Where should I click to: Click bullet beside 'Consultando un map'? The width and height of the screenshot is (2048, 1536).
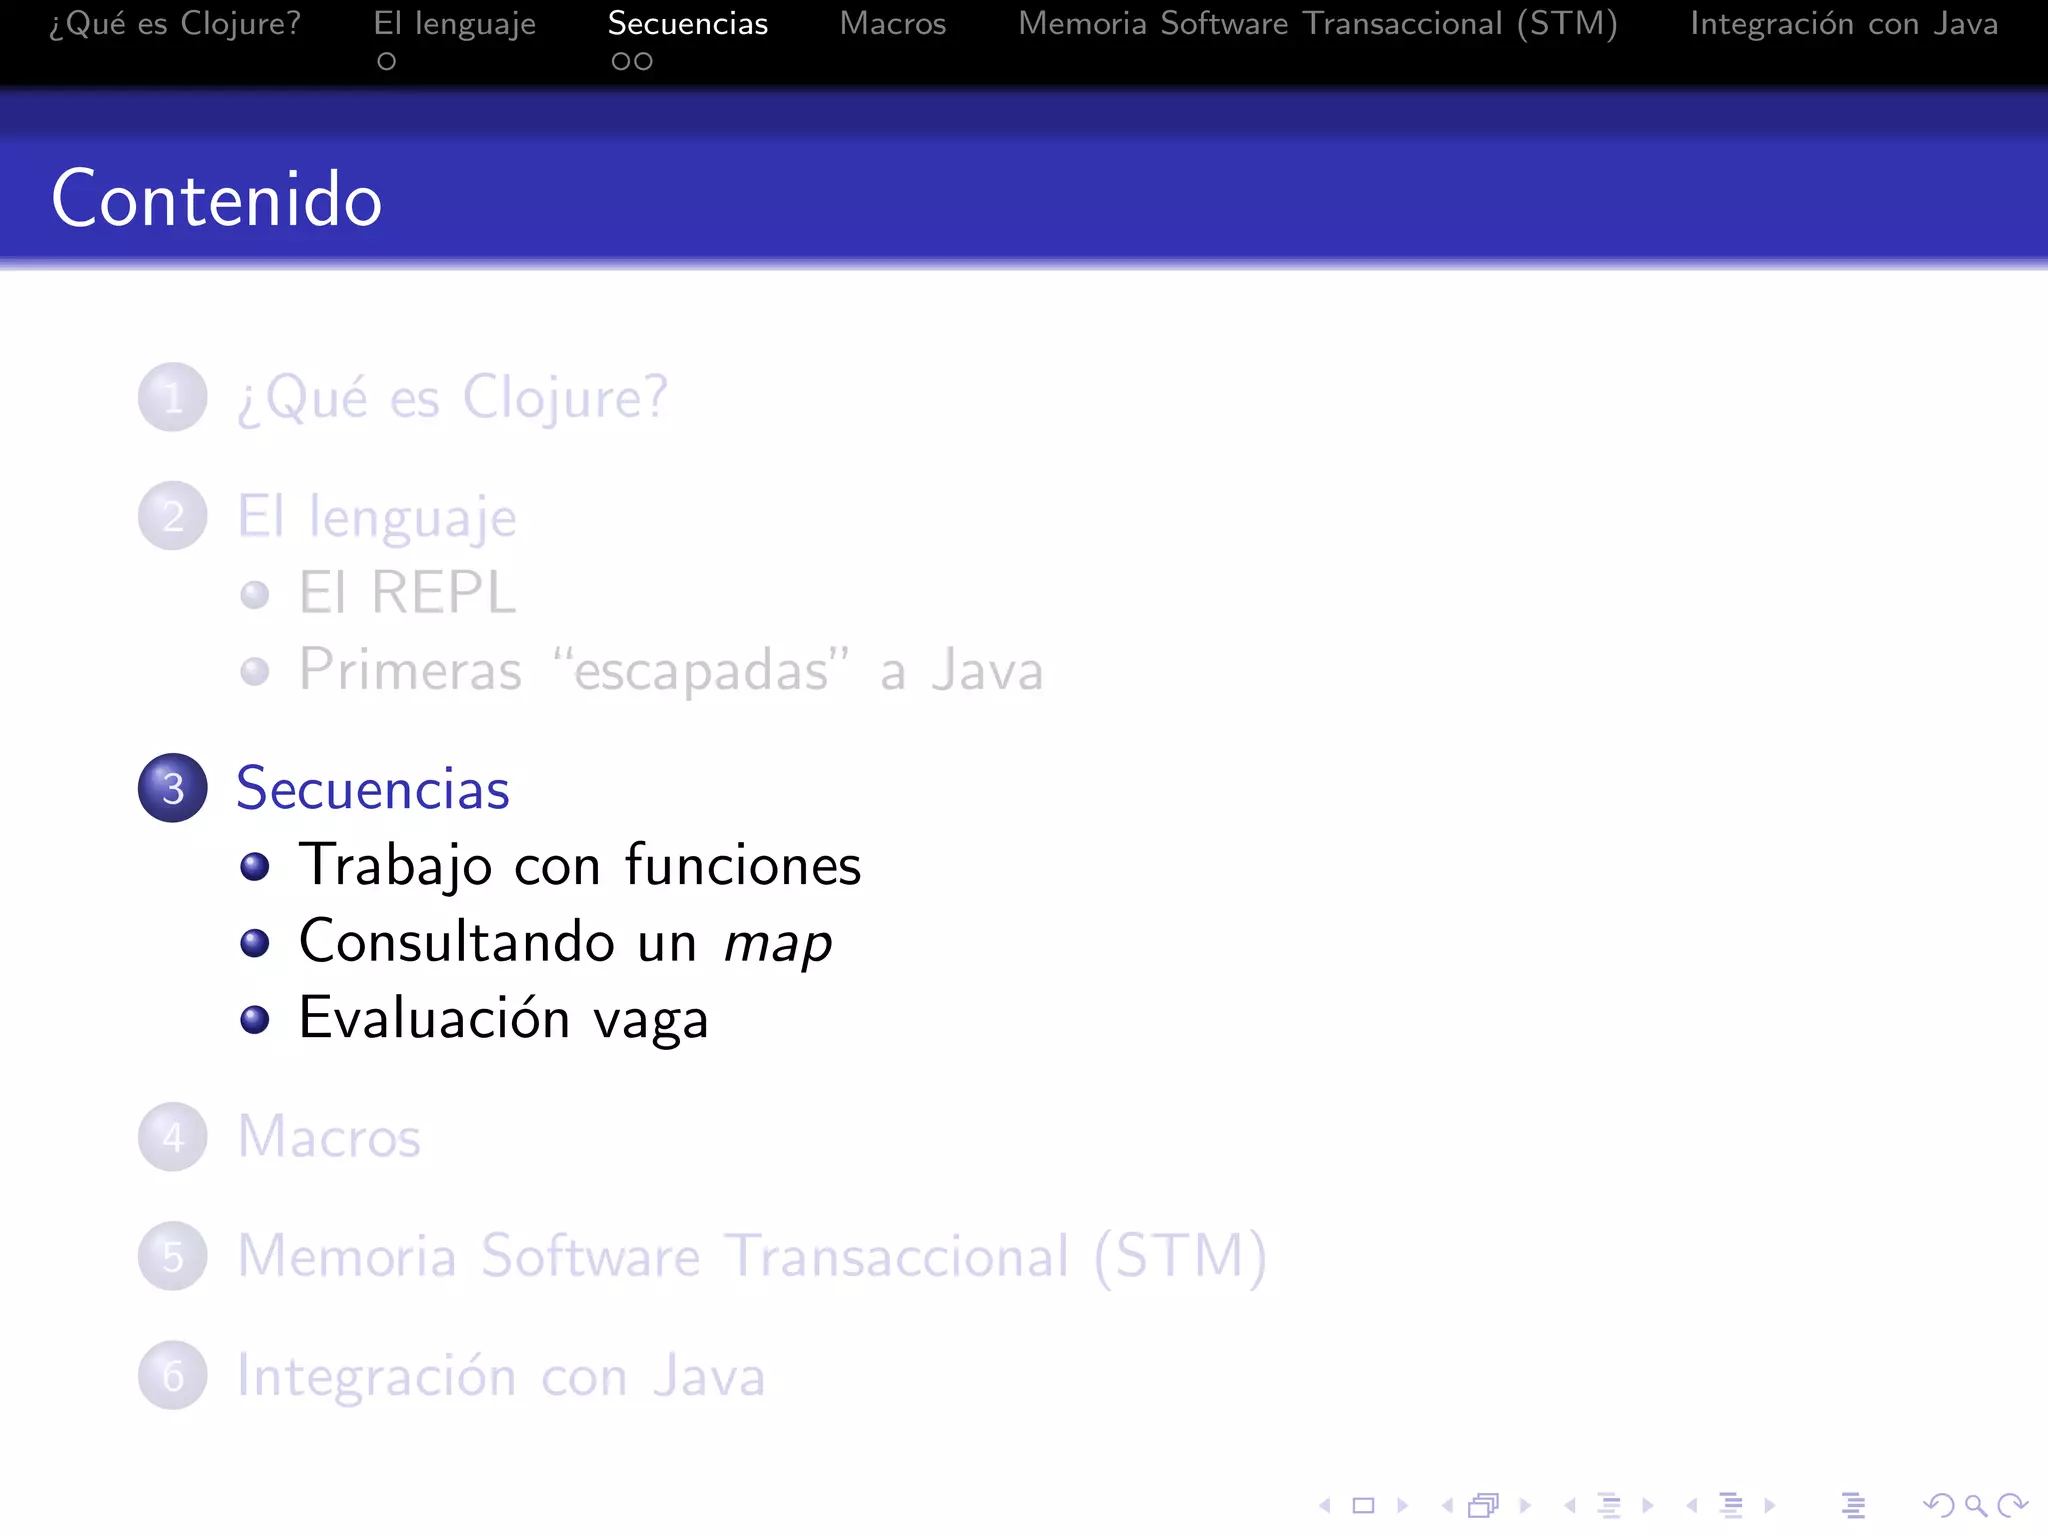(255, 943)
